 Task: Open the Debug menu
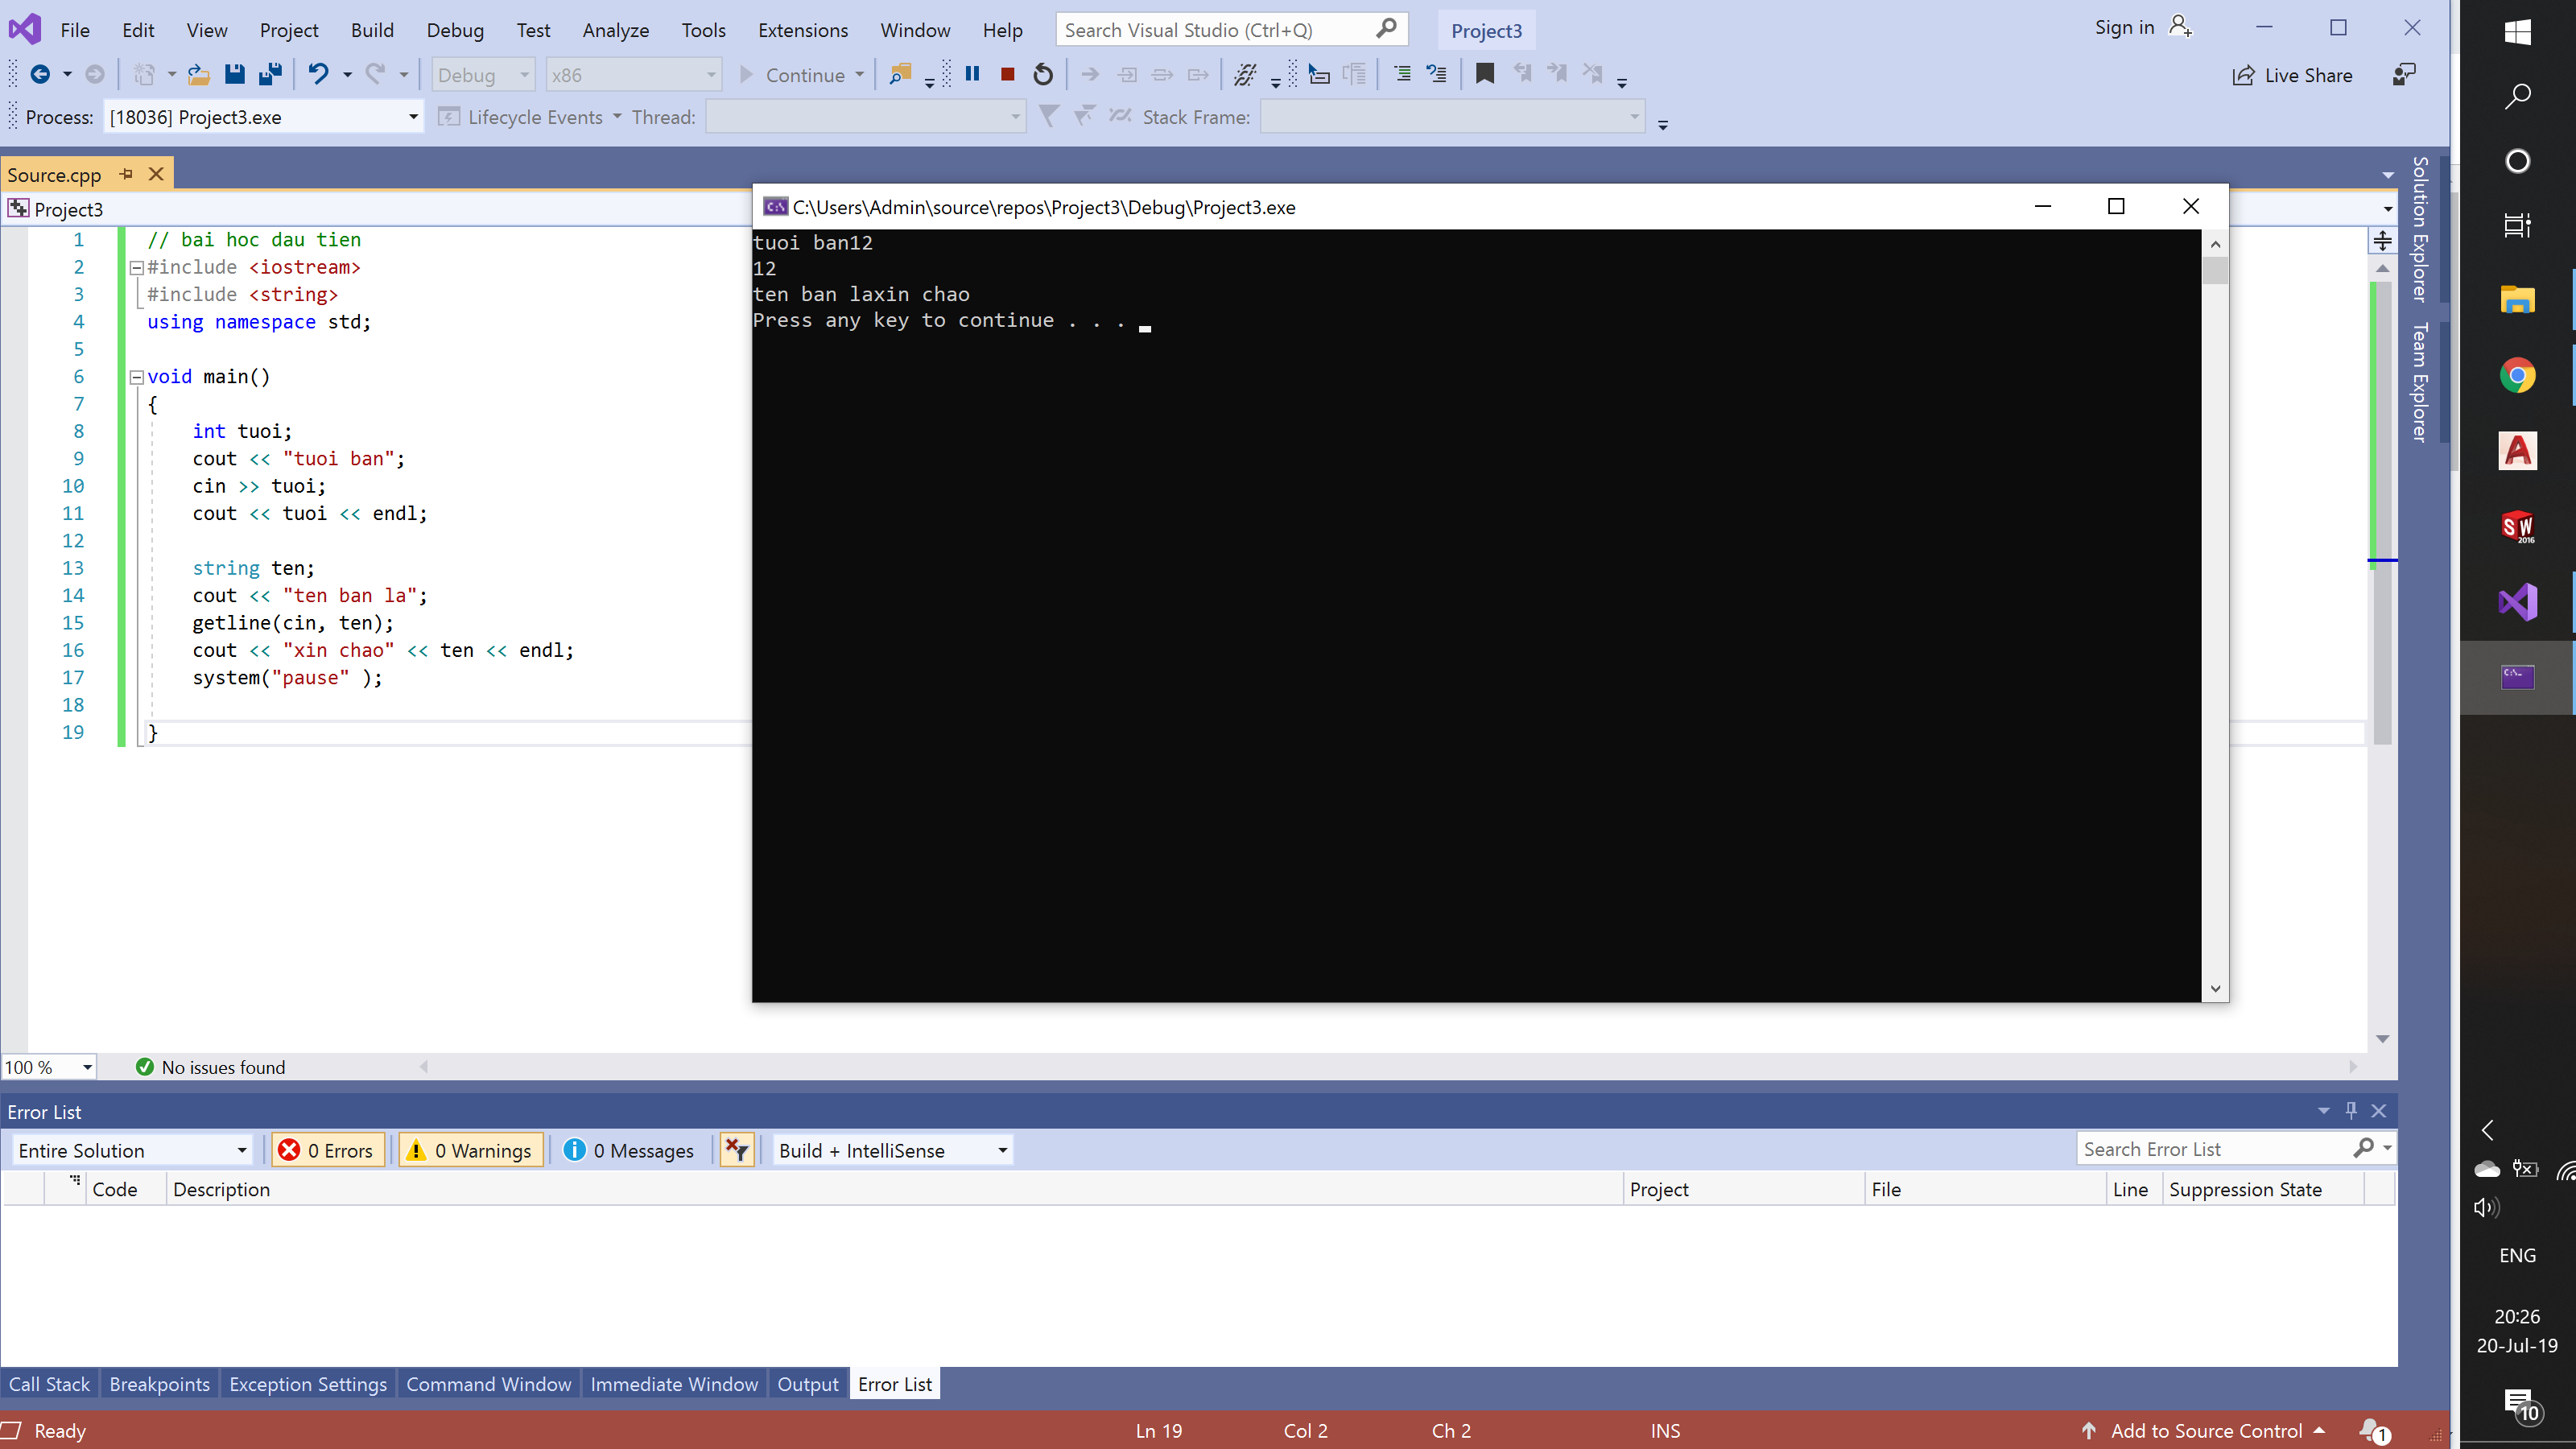[454, 30]
